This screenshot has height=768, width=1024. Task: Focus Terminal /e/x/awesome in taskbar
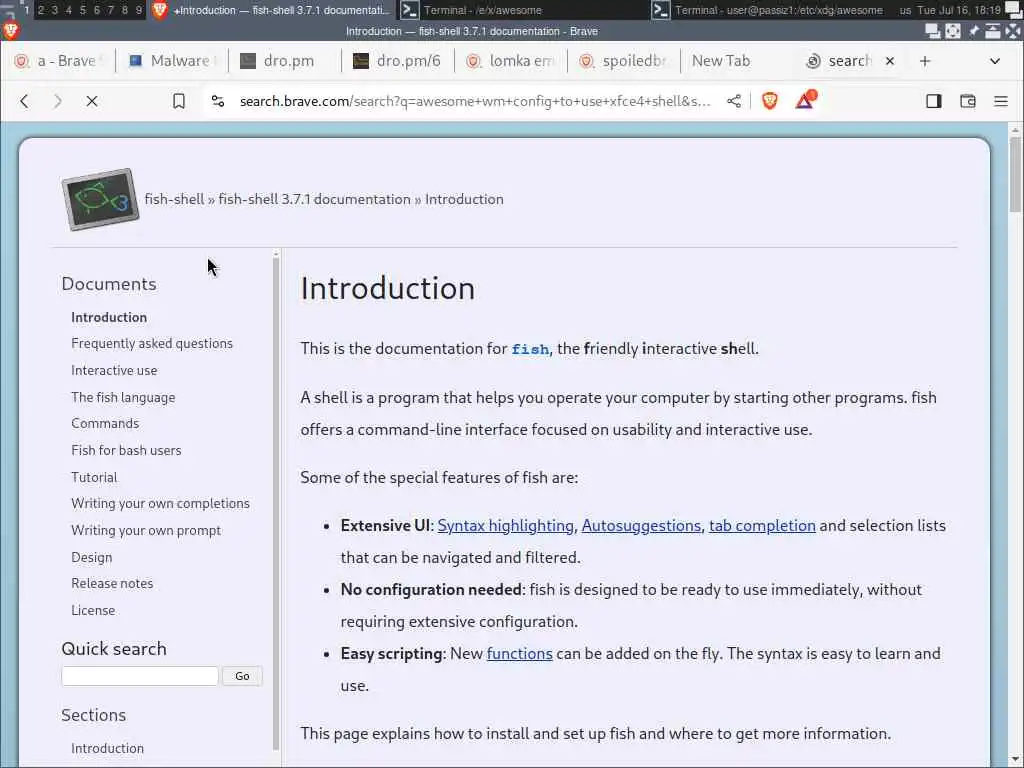(522, 10)
